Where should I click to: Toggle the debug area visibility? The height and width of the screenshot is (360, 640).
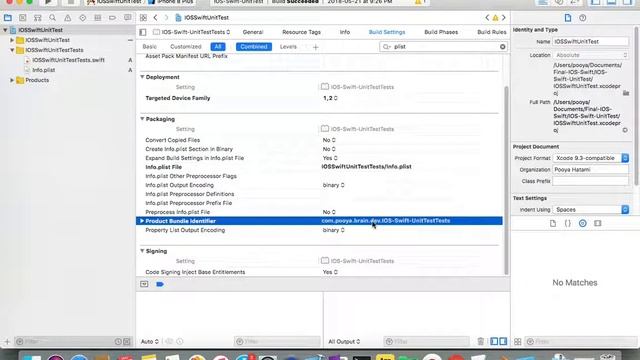coord(144,284)
